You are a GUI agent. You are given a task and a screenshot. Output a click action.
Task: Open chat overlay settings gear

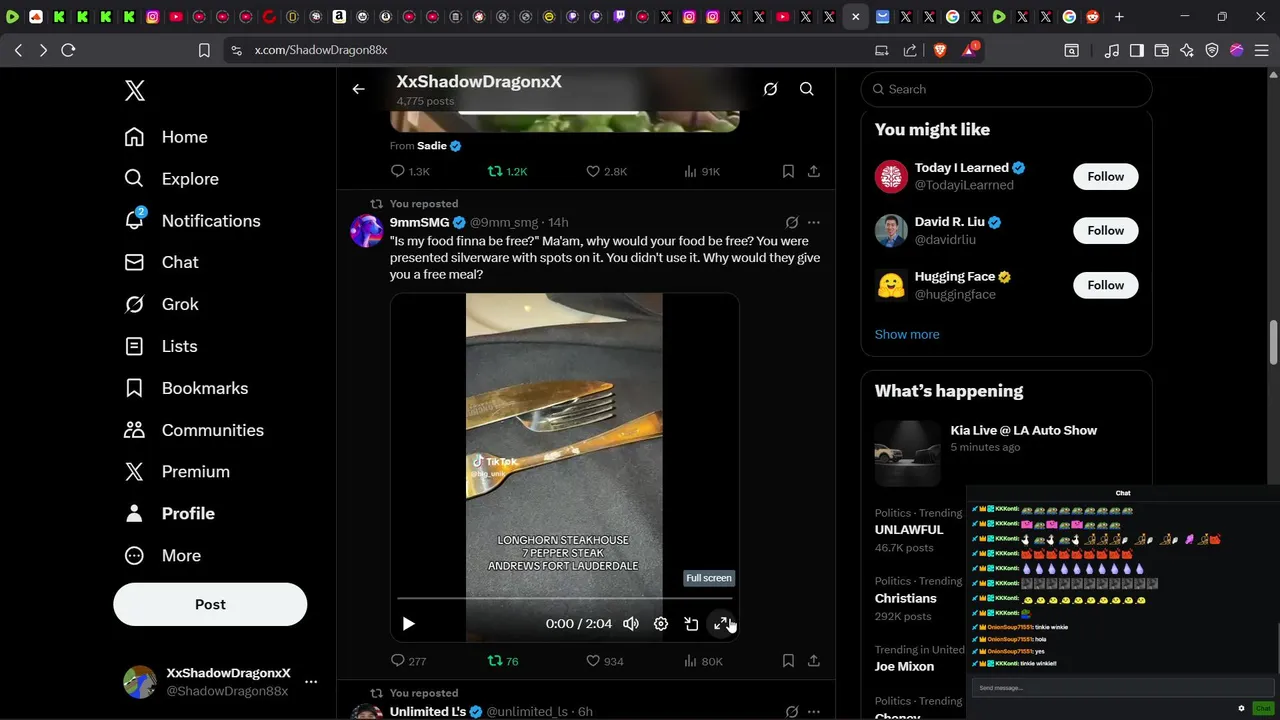pos(1241,708)
